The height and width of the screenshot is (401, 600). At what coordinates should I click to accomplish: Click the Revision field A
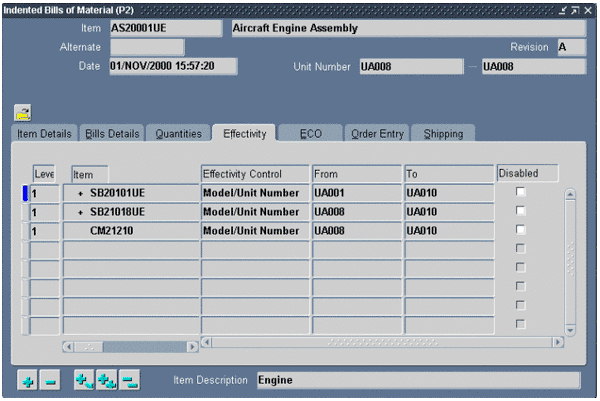[572, 47]
